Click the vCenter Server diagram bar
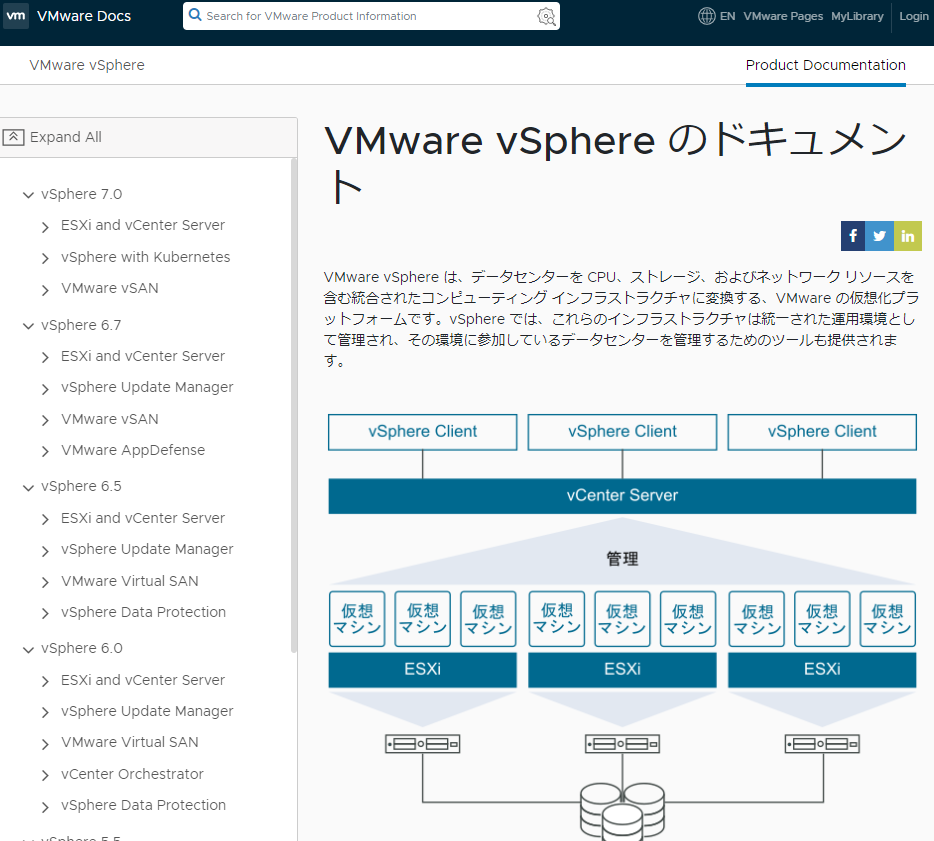 click(x=622, y=496)
